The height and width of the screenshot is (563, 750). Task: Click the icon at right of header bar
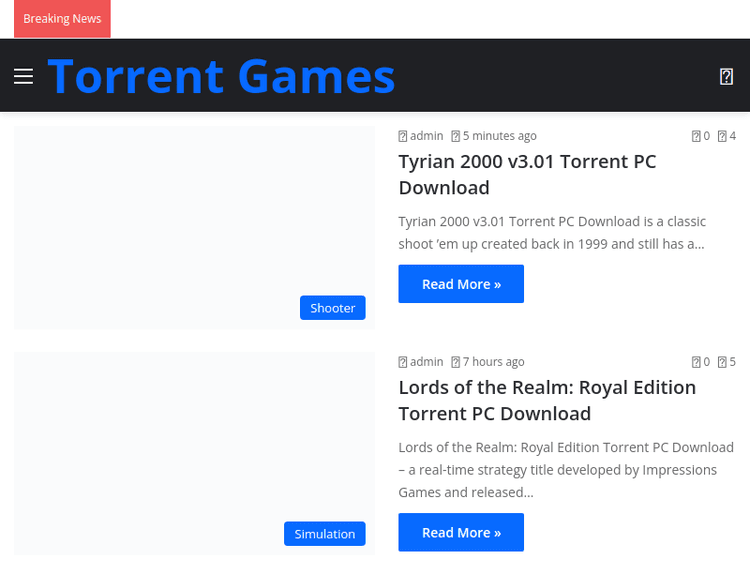click(x=726, y=76)
